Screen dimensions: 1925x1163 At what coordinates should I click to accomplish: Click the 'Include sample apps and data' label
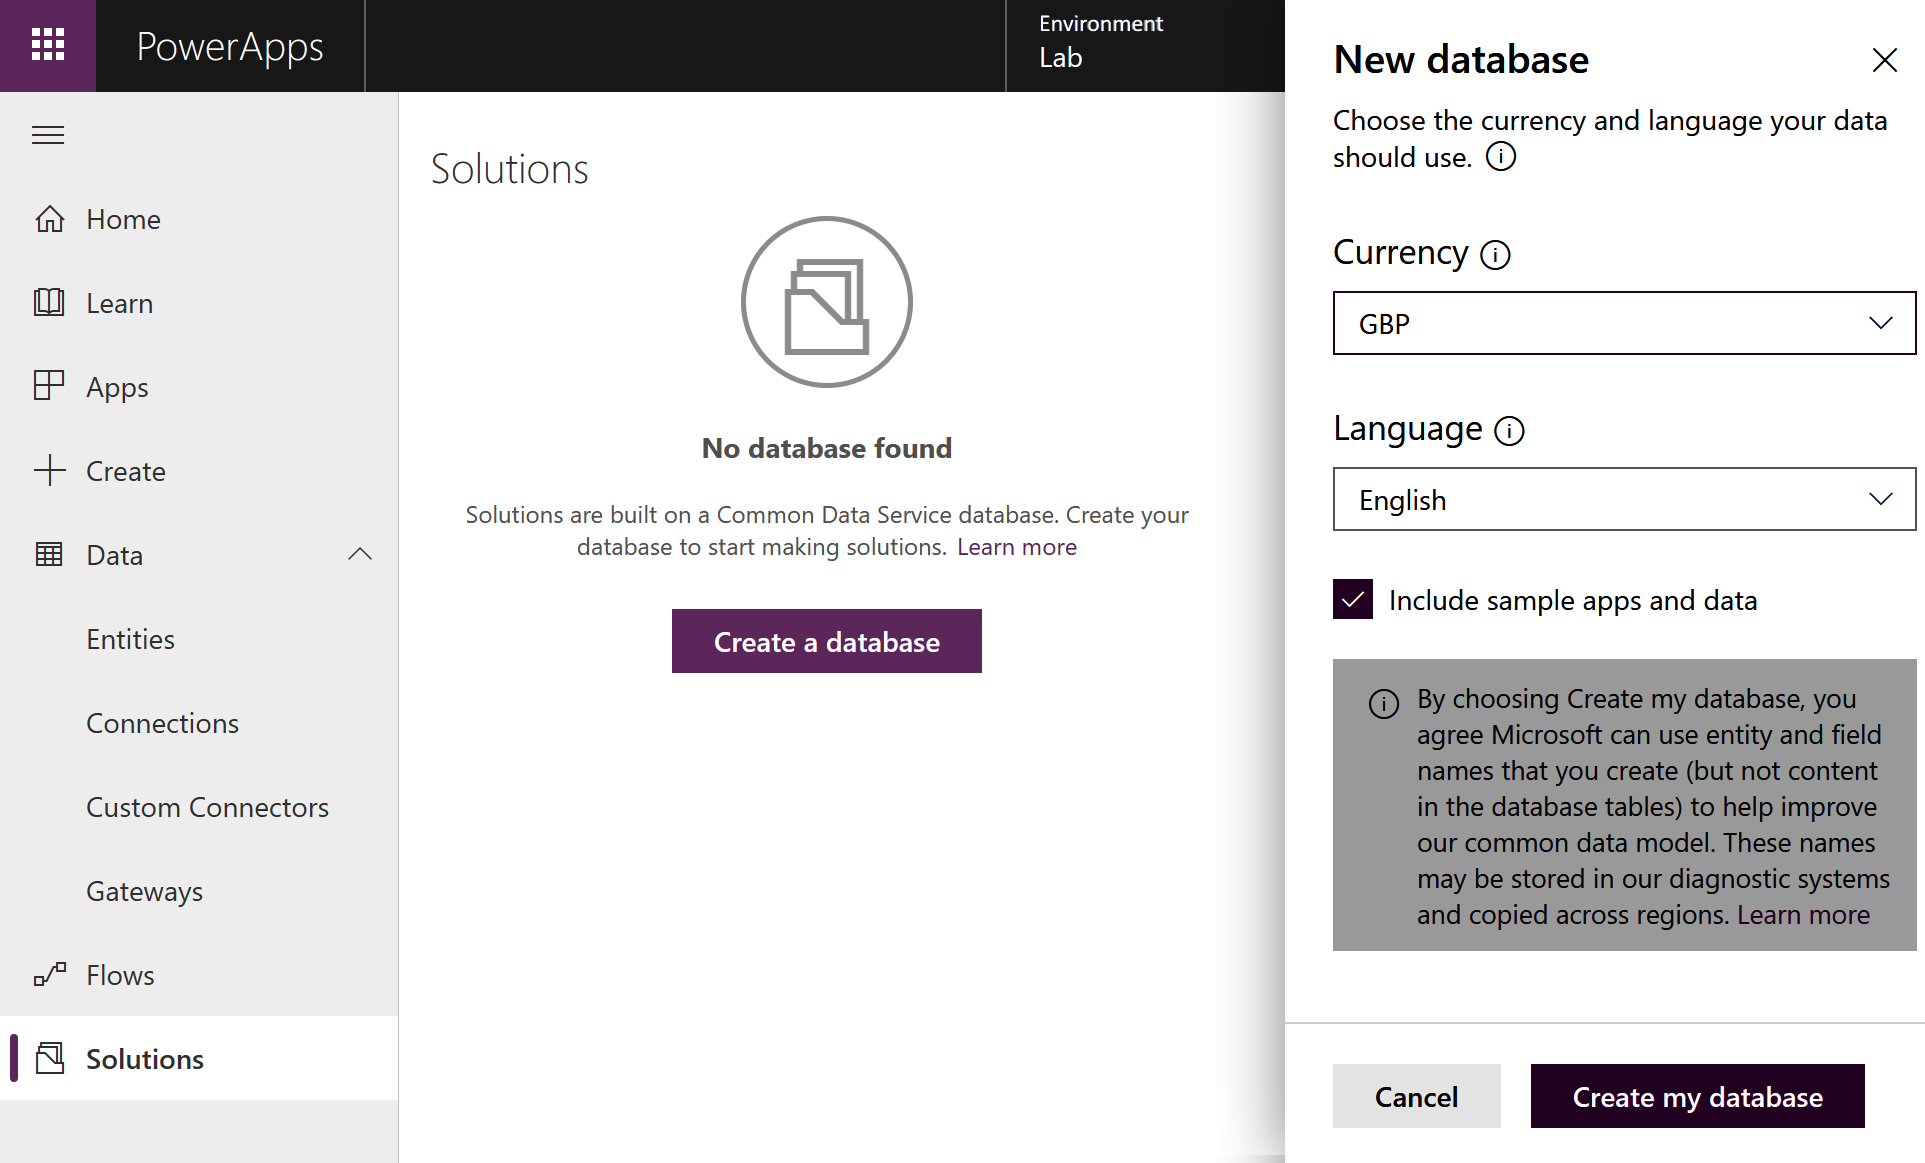pyautogui.click(x=1573, y=600)
